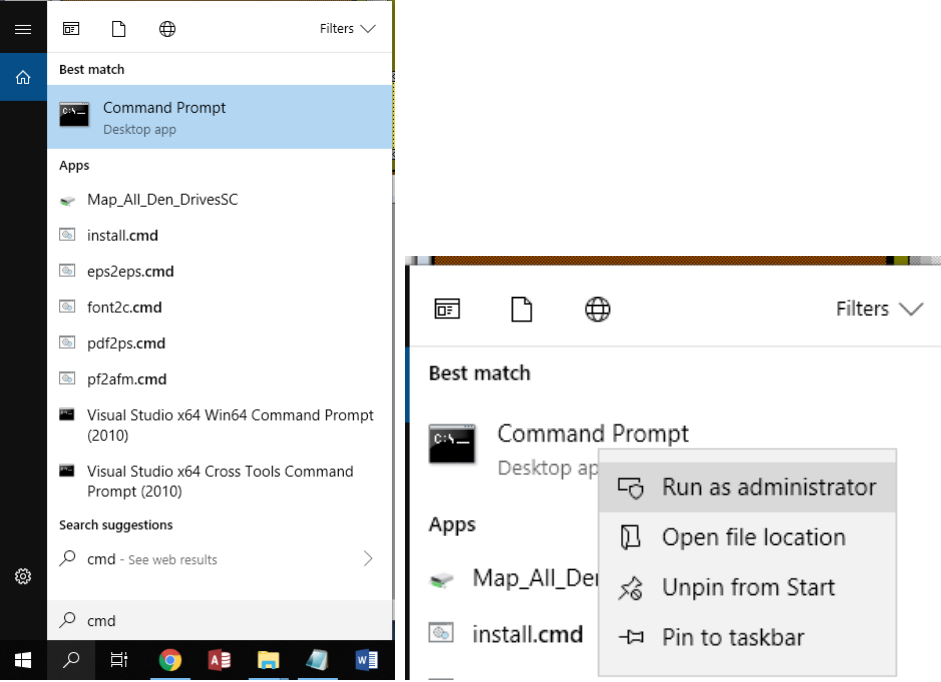Open the hamburger menu in the Start sidebar
Viewport: 941px width, 682px height.
(x=23, y=29)
